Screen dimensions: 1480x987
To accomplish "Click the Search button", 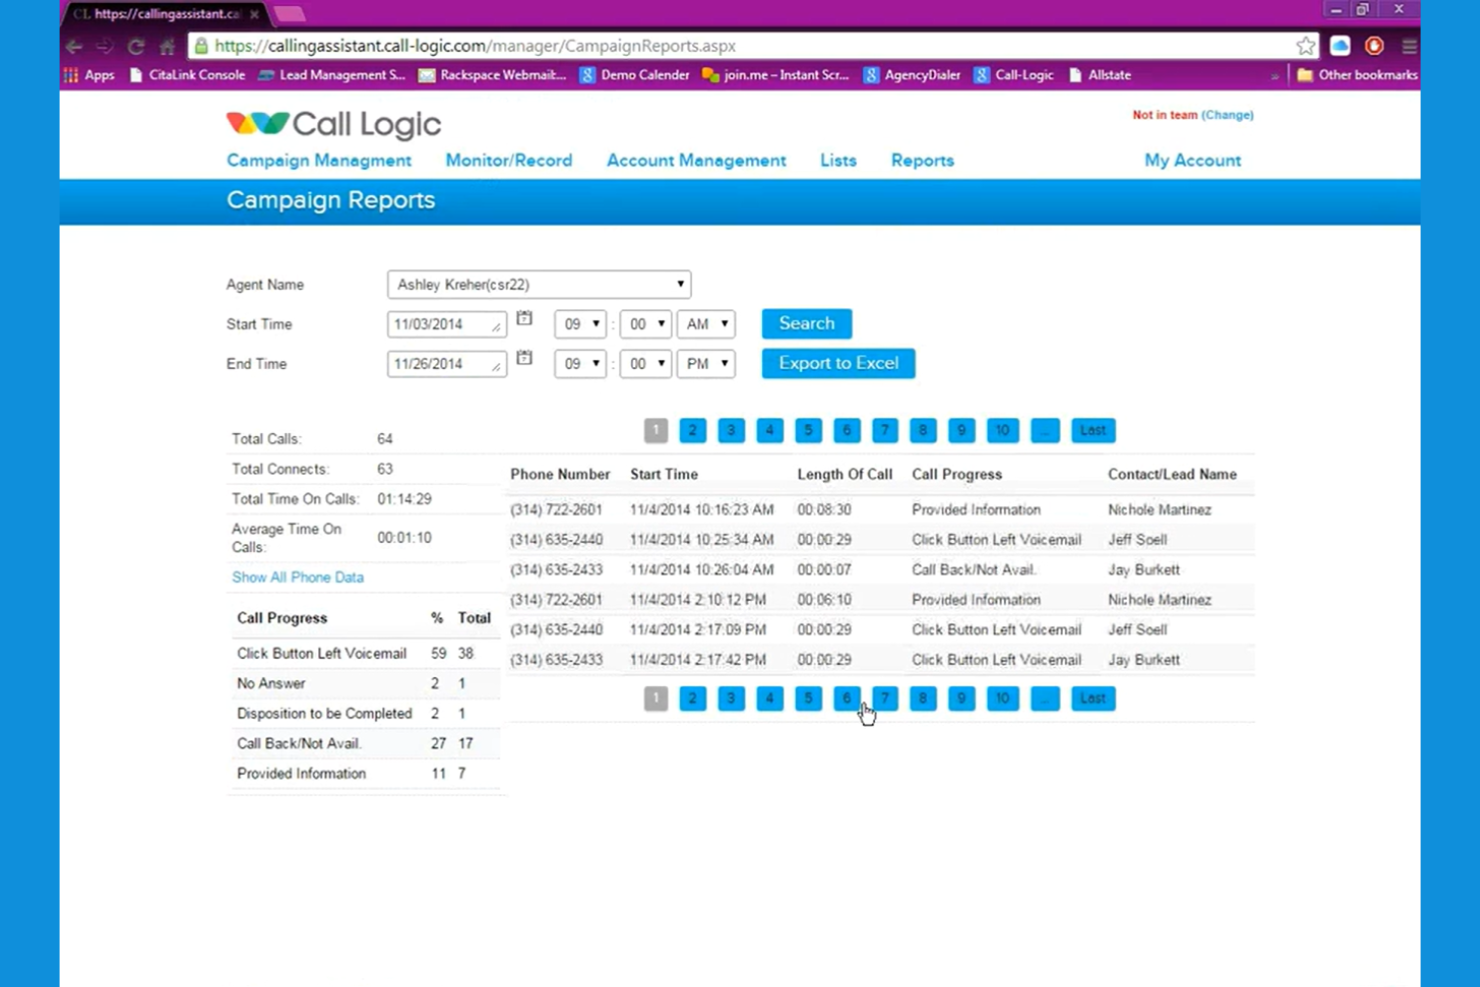I will (x=806, y=323).
